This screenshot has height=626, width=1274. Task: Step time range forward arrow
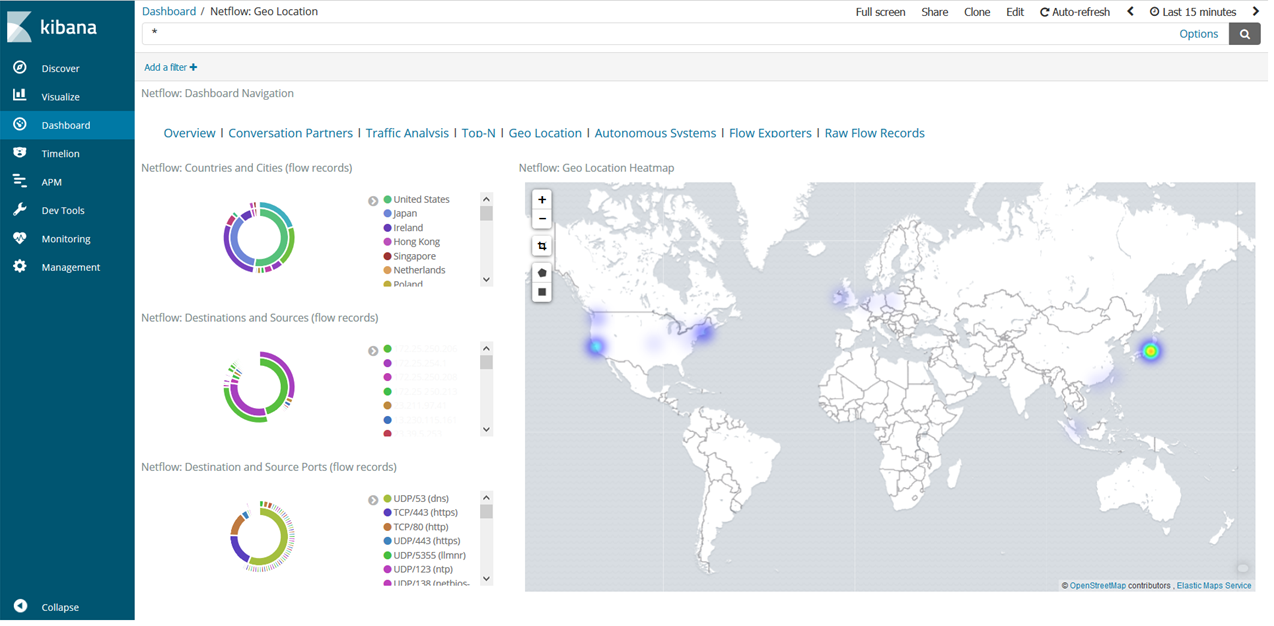1256,12
